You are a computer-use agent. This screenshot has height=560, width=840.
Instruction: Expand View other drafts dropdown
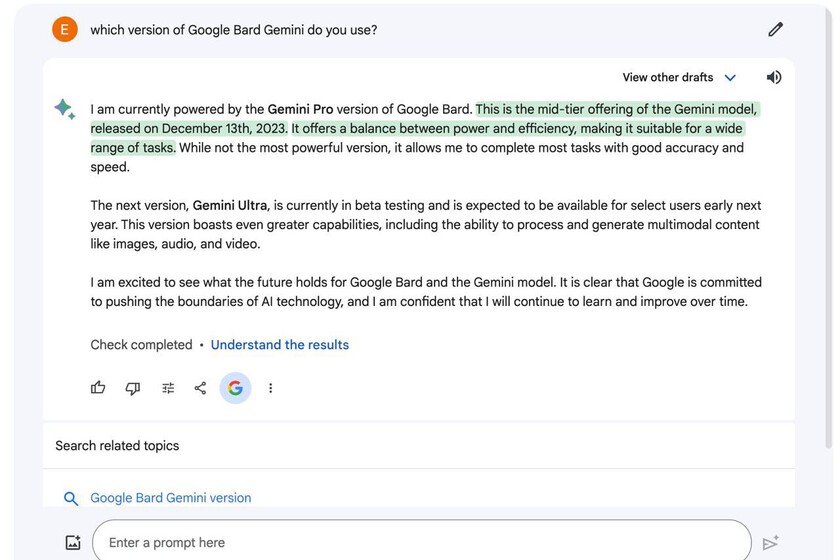[679, 77]
